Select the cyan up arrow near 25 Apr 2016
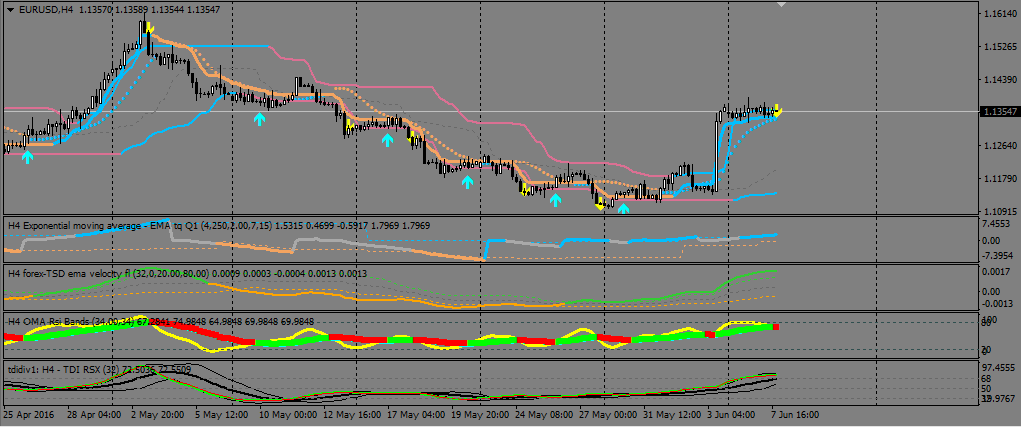This screenshot has width=1021, height=427. pyautogui.click(x=27, y=157)
